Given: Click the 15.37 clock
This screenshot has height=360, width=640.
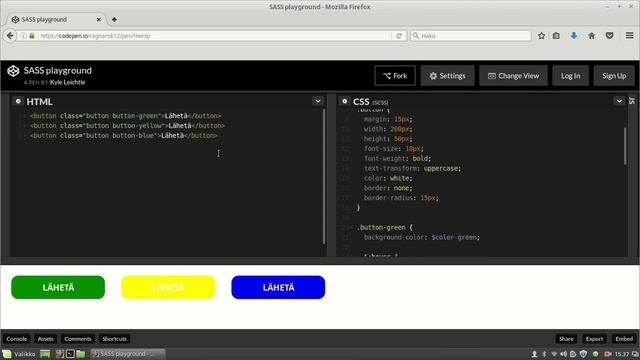Looking at the screenshot, I should click(x=622, y=354).
